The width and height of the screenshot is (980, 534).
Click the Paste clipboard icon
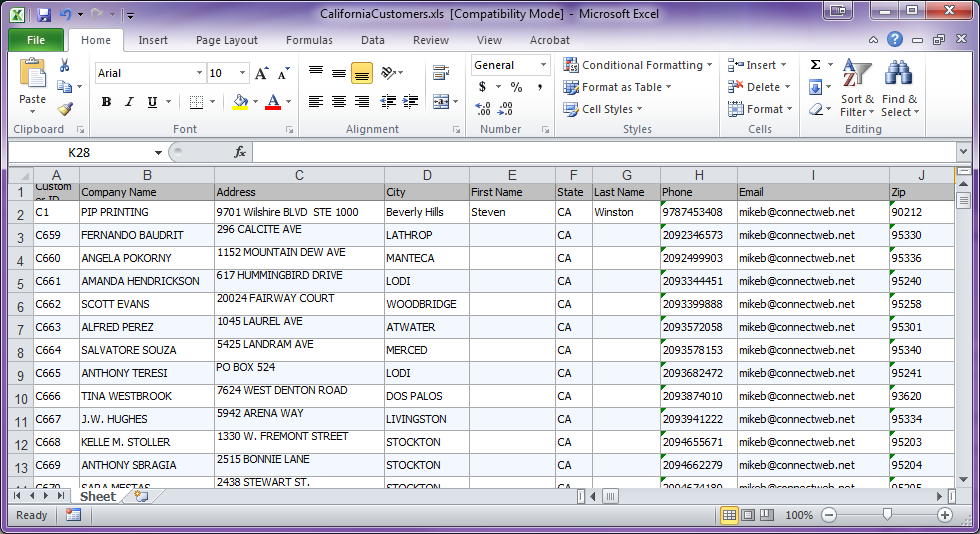(x=32, y=73)
